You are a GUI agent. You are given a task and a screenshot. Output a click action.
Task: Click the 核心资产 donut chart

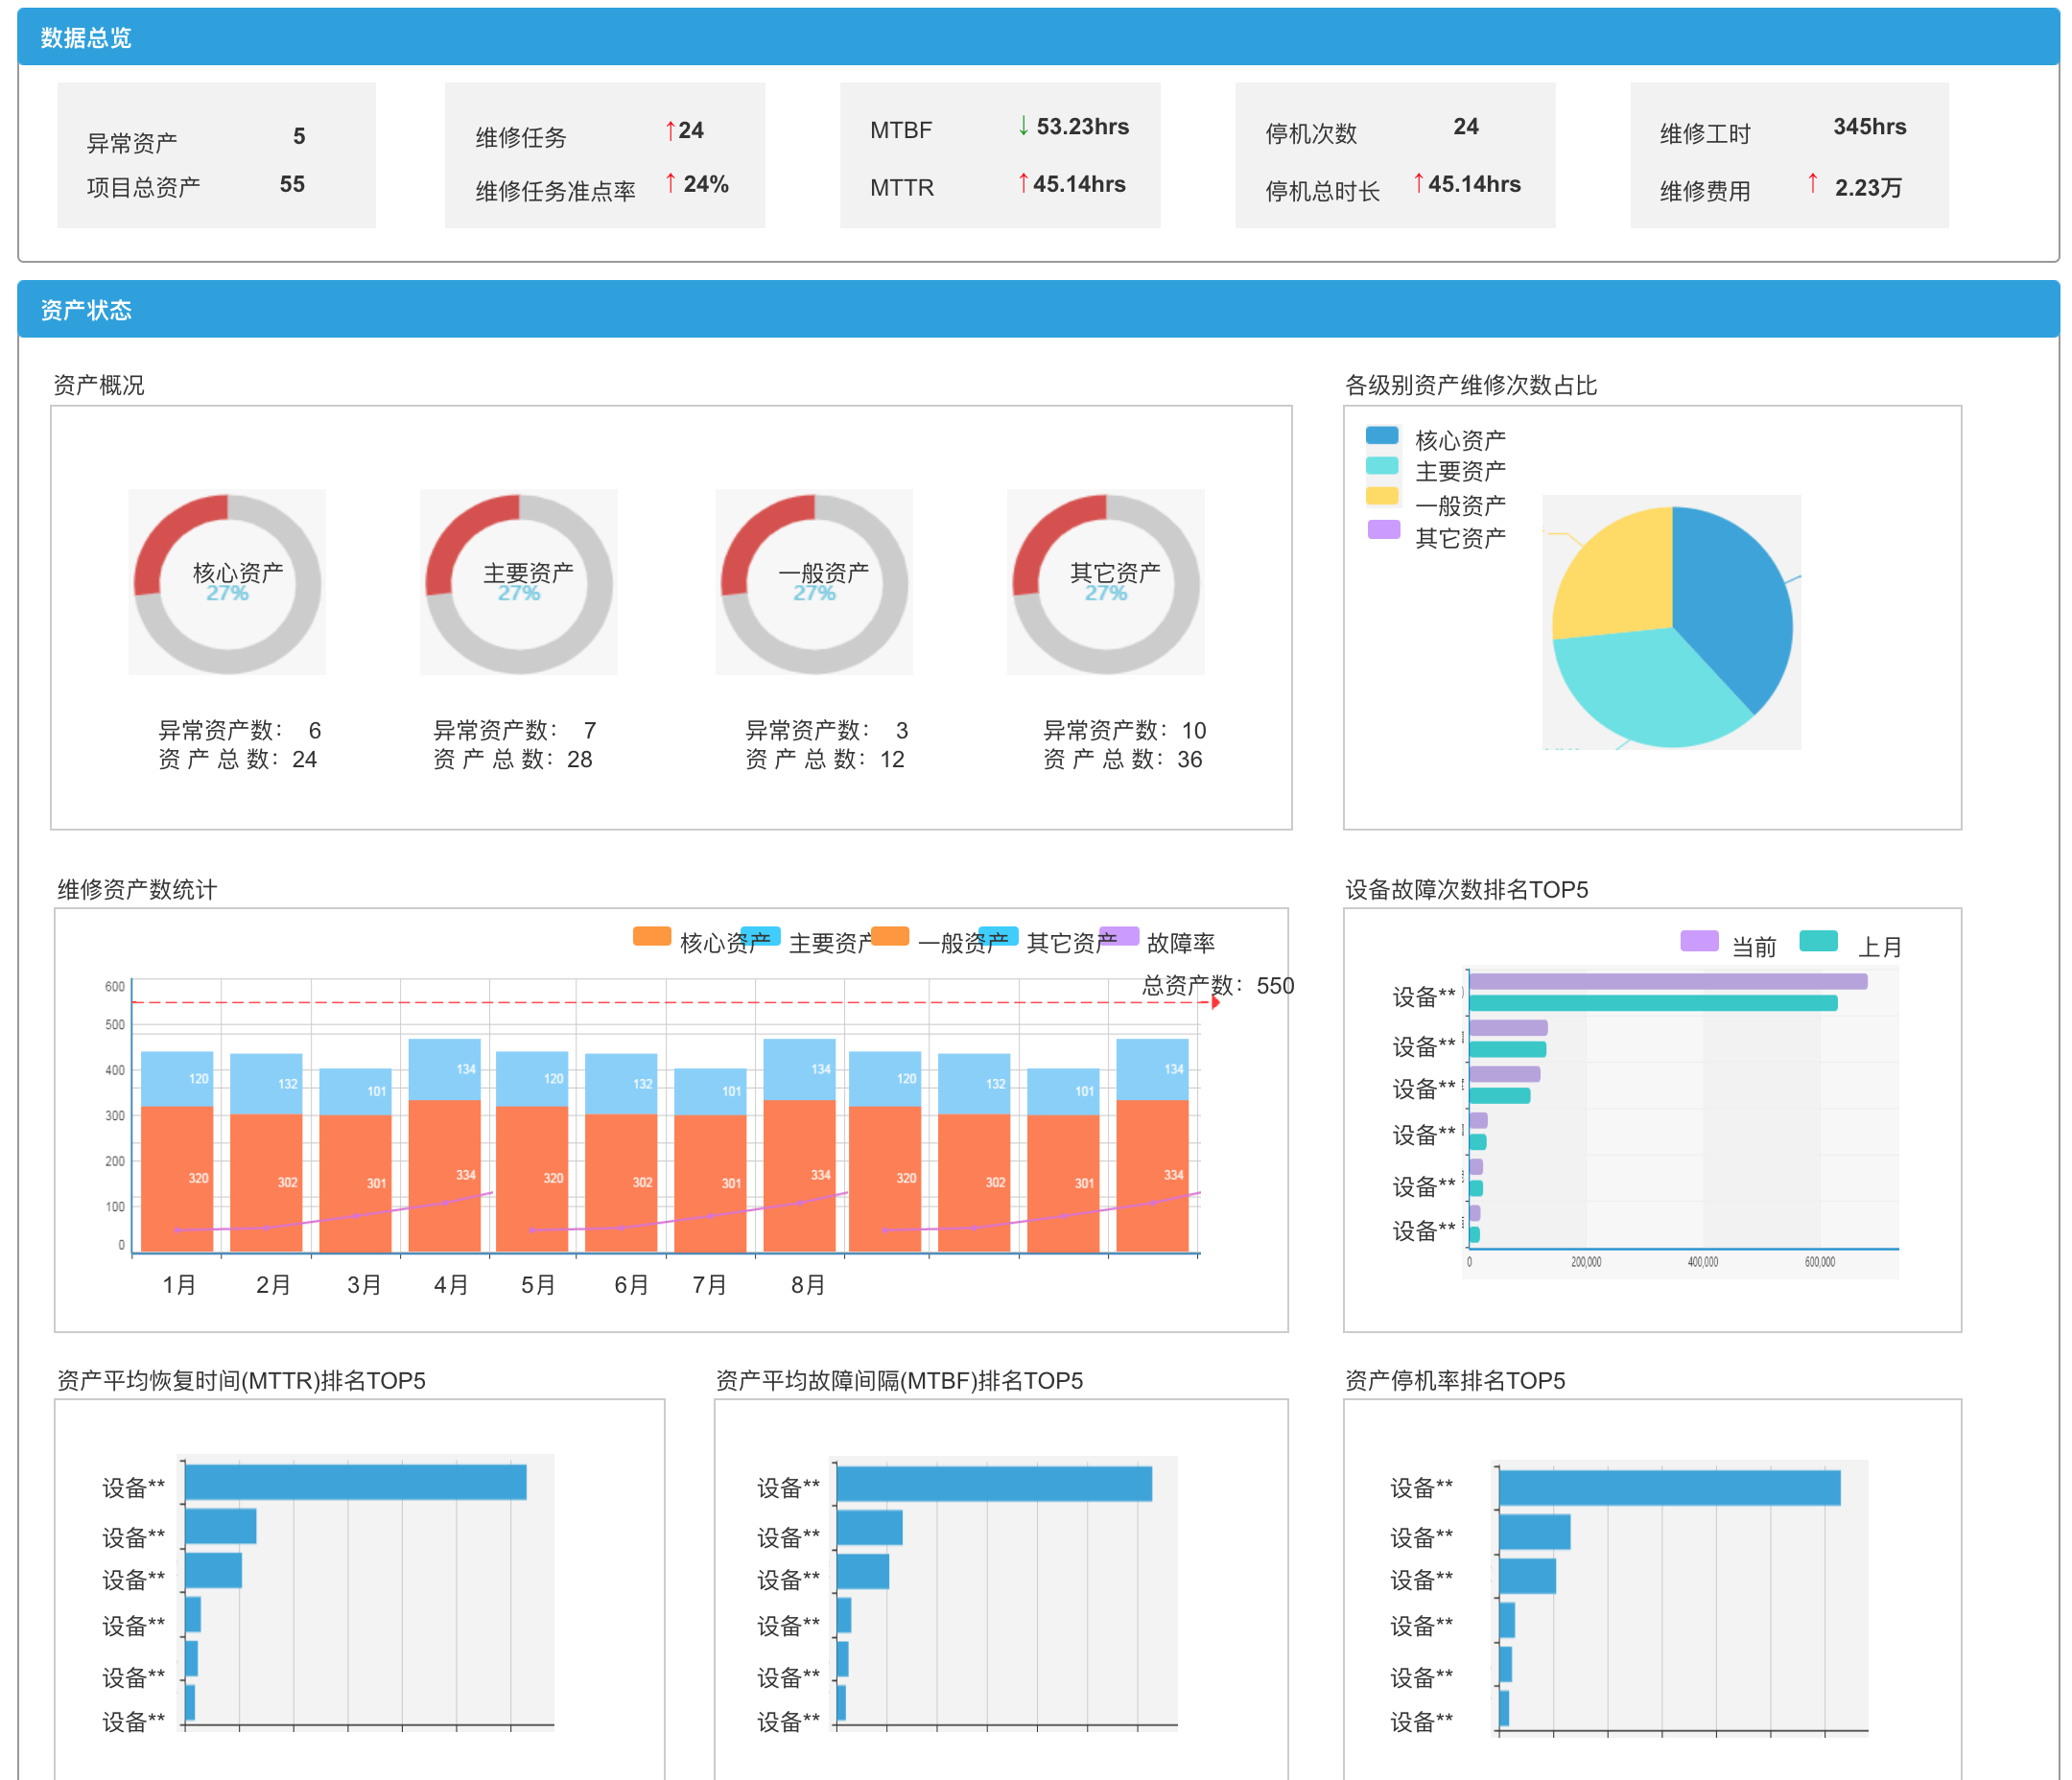227,583
